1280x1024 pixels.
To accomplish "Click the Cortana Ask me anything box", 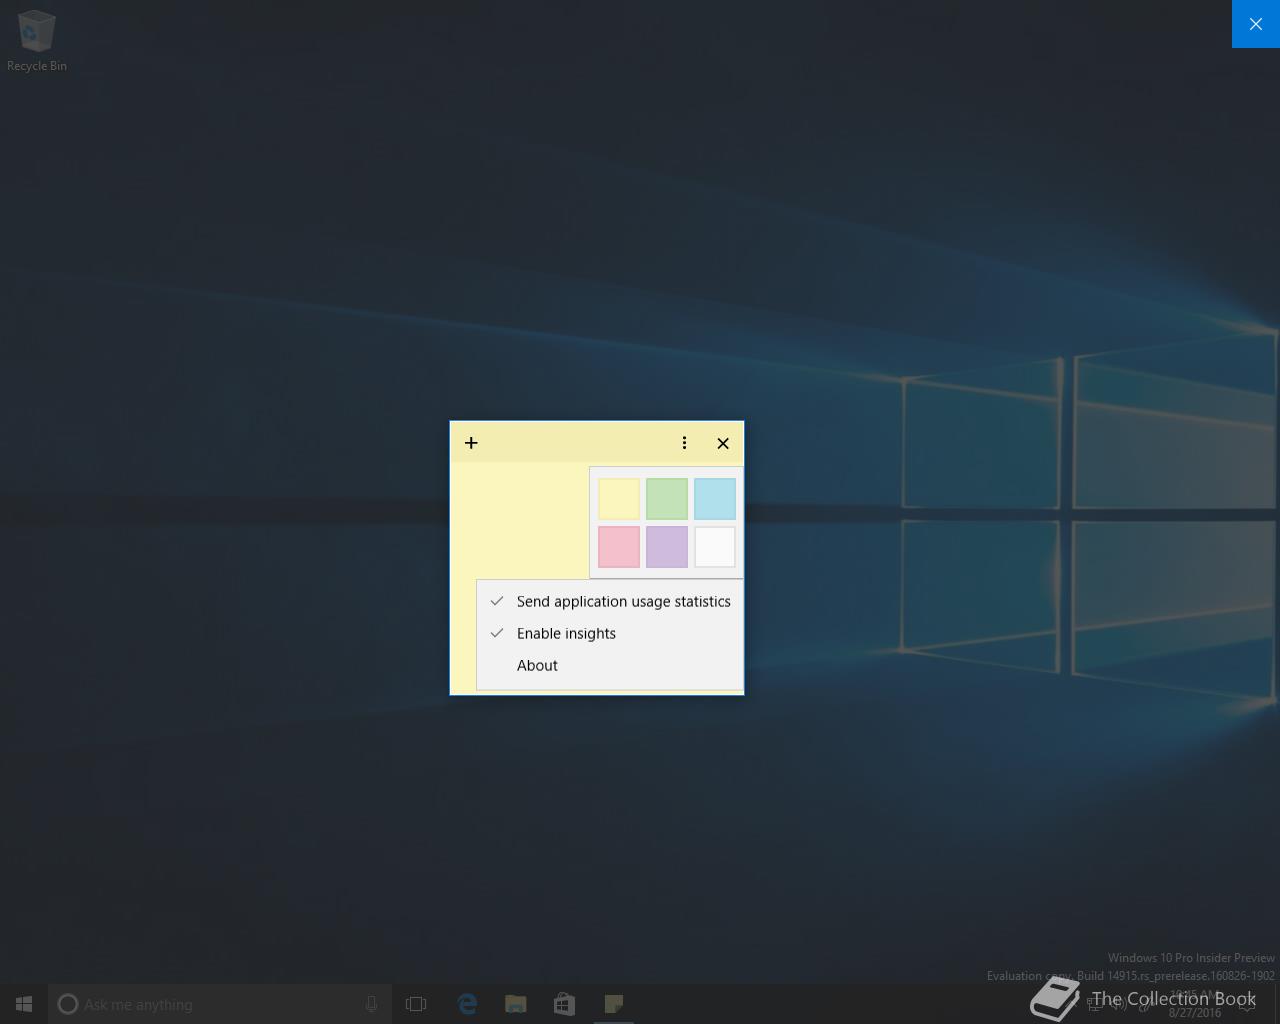I will (x=220, y=1004).
